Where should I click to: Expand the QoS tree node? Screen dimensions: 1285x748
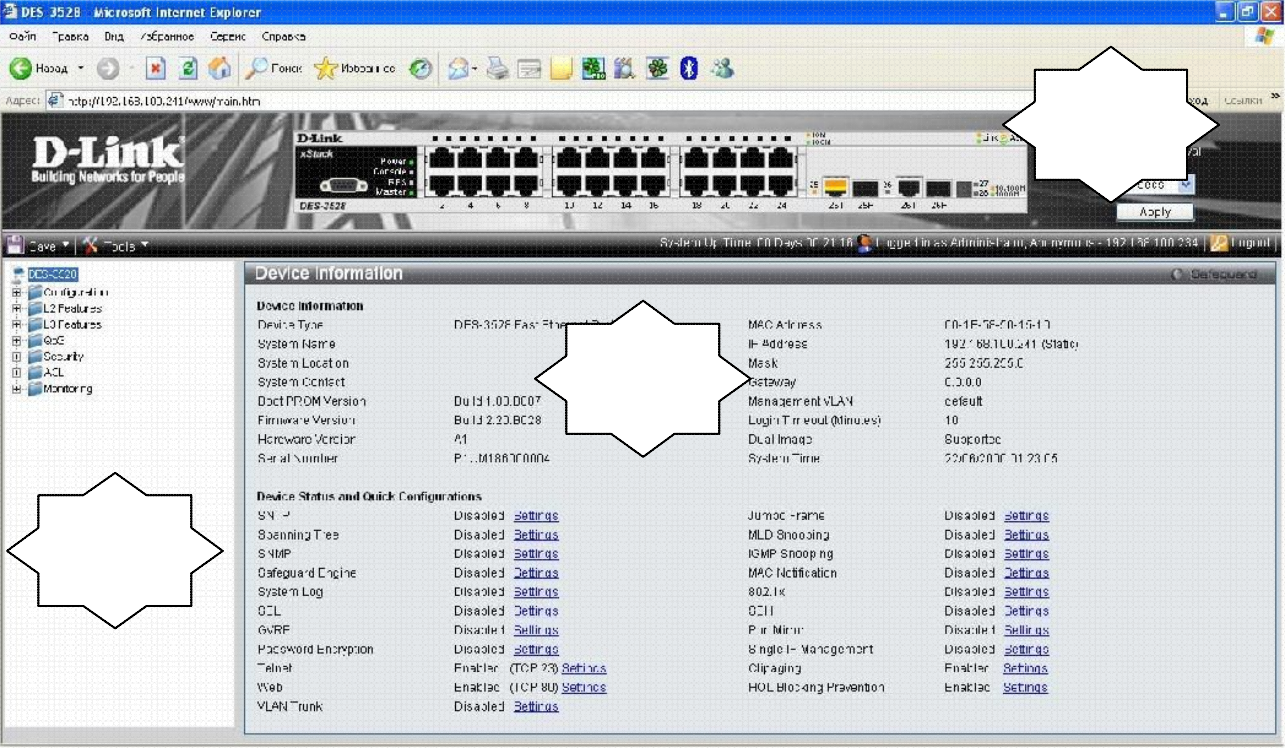click(x=16, y=340)
